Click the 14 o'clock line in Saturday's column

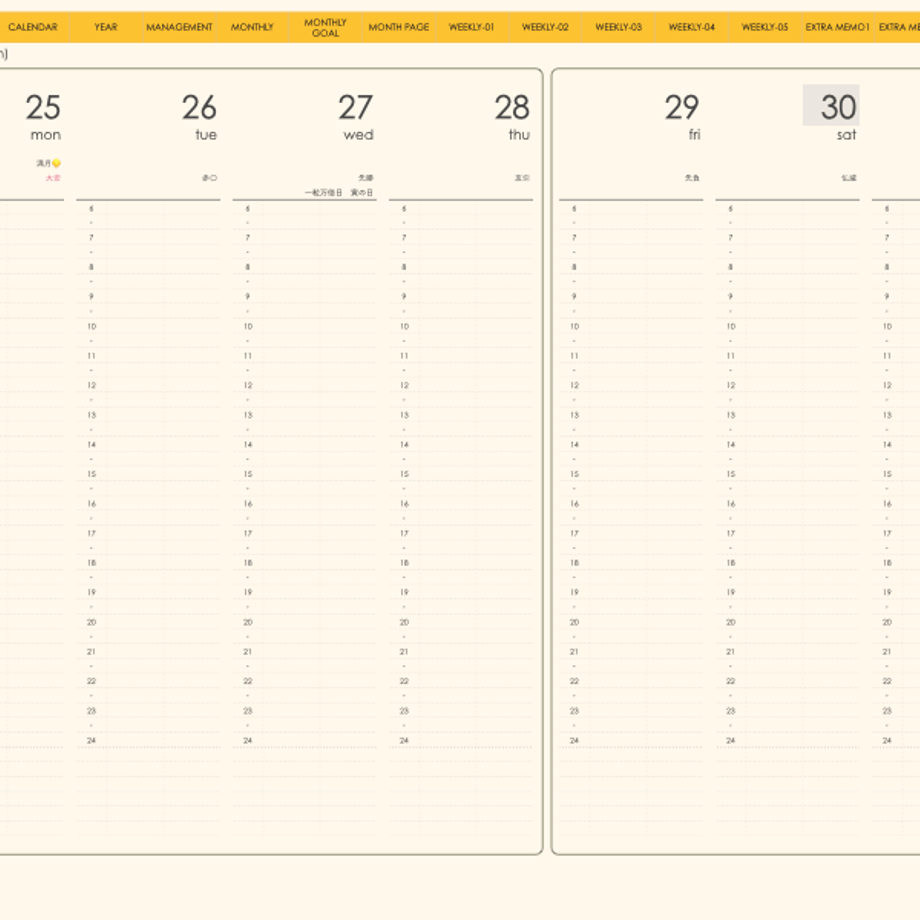point(787,445)
